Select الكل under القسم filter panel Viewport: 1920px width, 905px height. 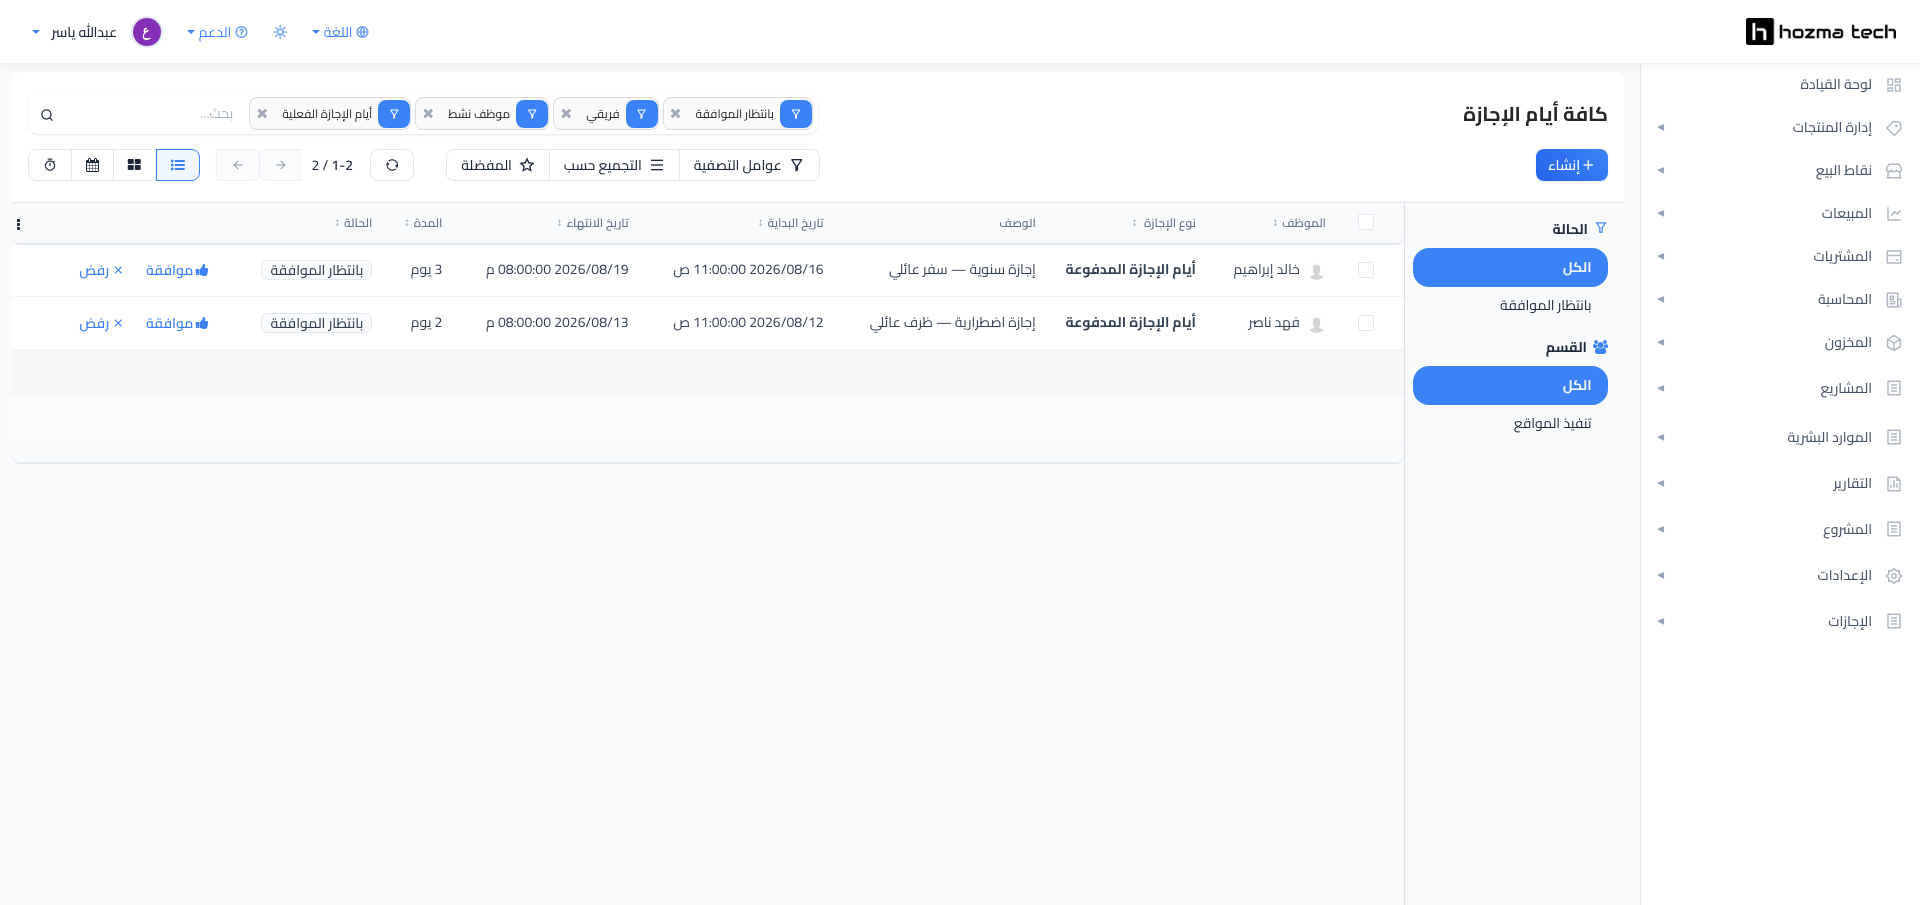(x=1510, y=386)
